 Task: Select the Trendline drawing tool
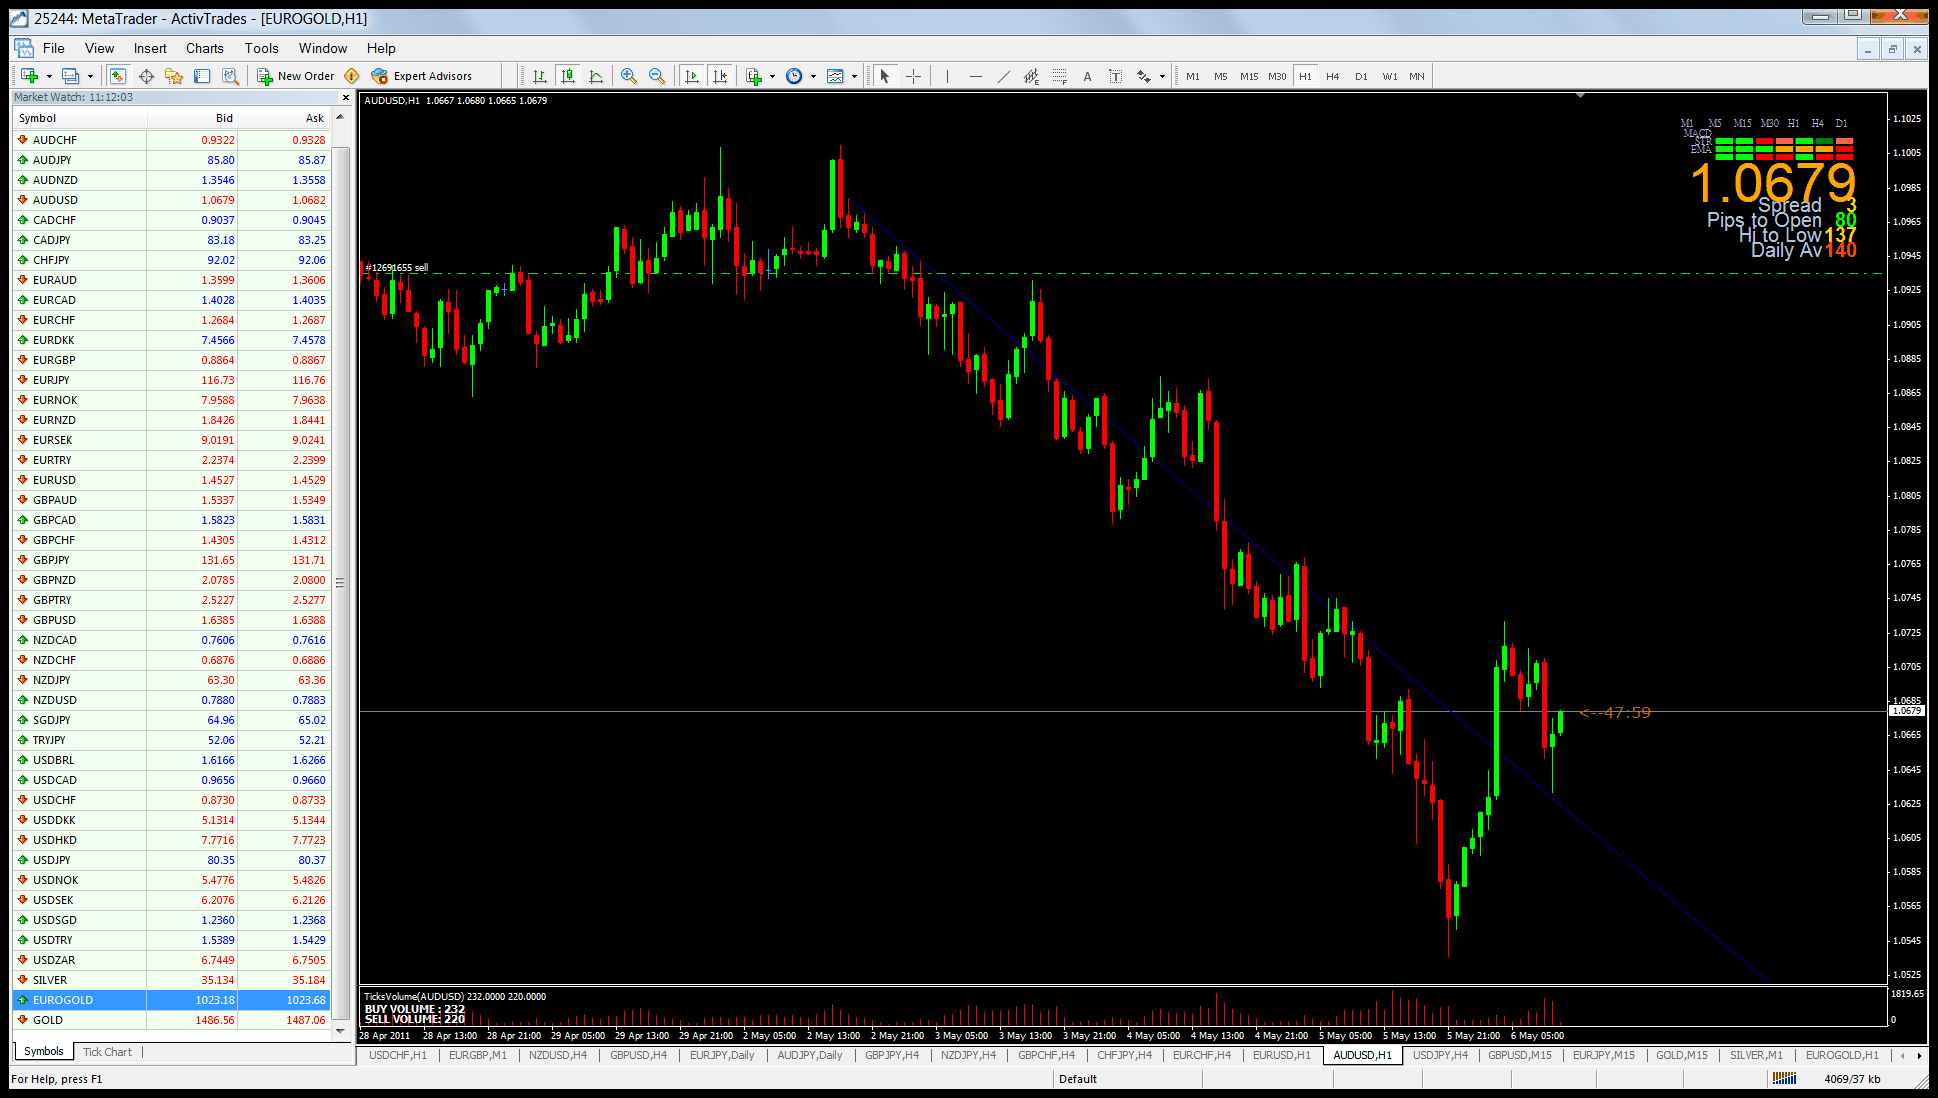pos(1003,76)
